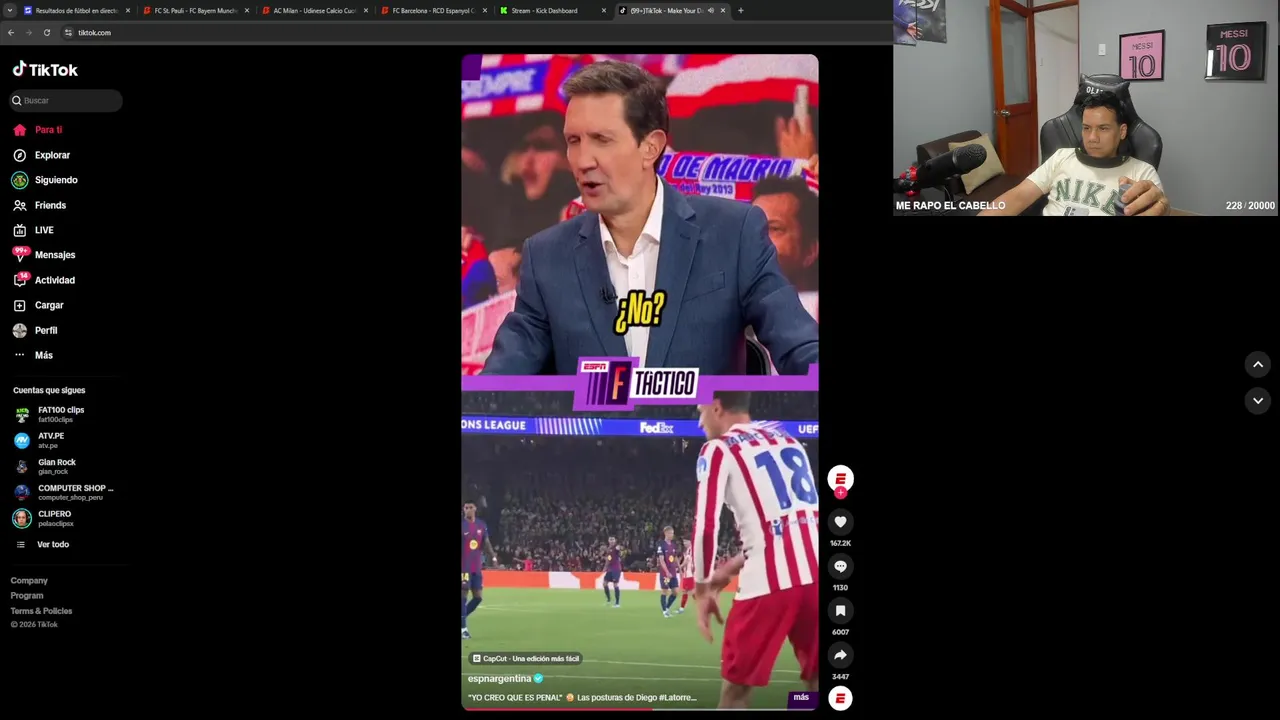Click the ATV.PE account avatar
The width and height of the screenshot is (1280, 720).
pyautogui.click(x=22, y=440)
